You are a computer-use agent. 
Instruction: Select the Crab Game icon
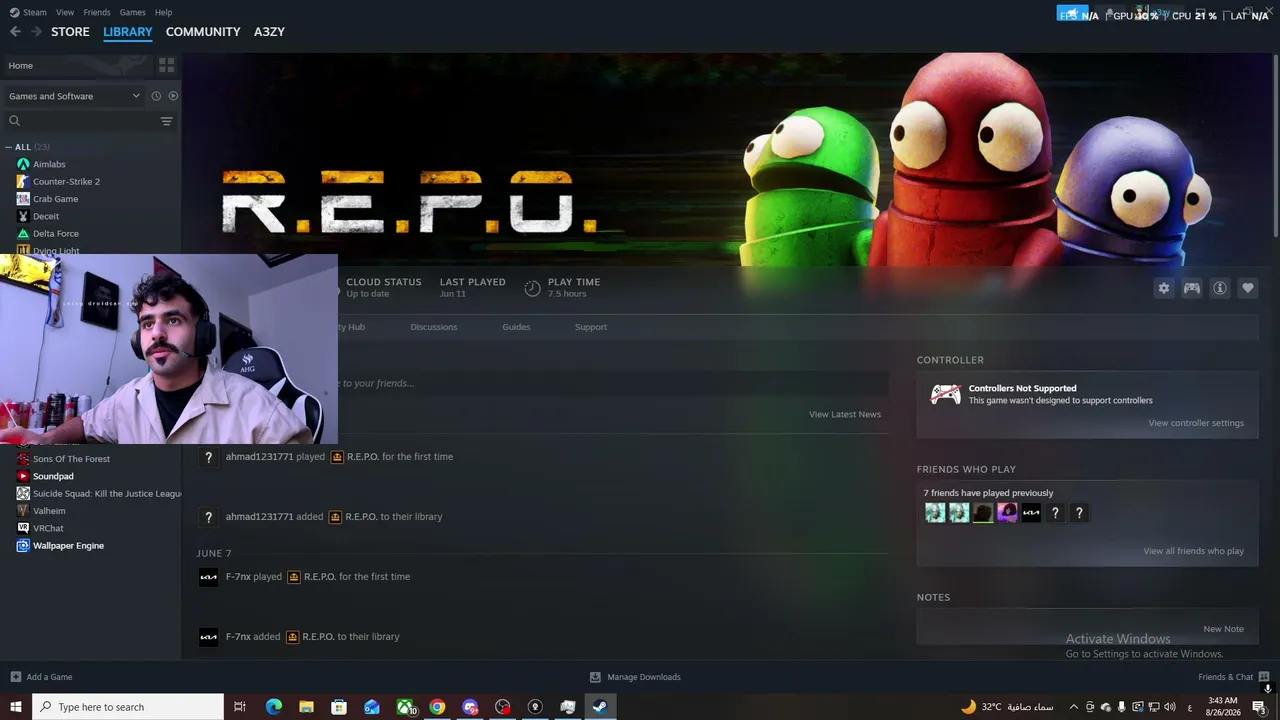[23, 199]
